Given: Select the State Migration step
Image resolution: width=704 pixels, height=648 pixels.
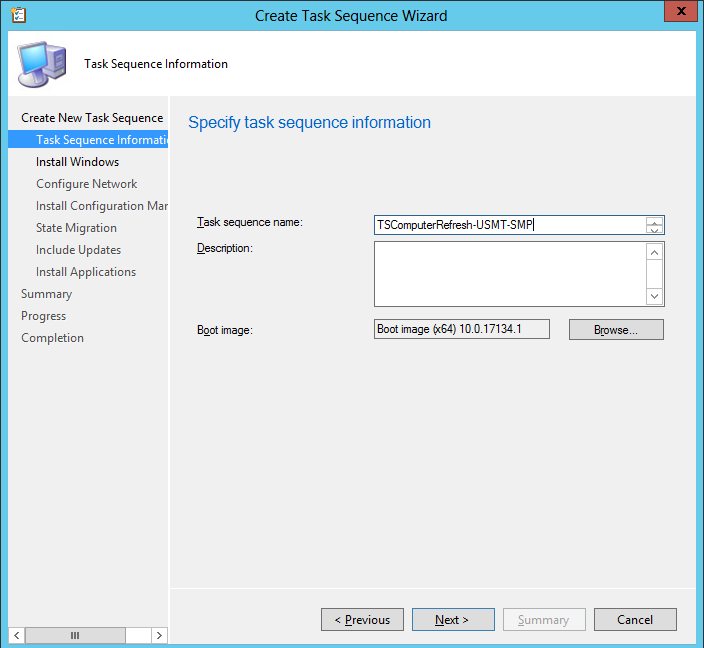Looking at the screenshot, I should click(x=76, y=228).
